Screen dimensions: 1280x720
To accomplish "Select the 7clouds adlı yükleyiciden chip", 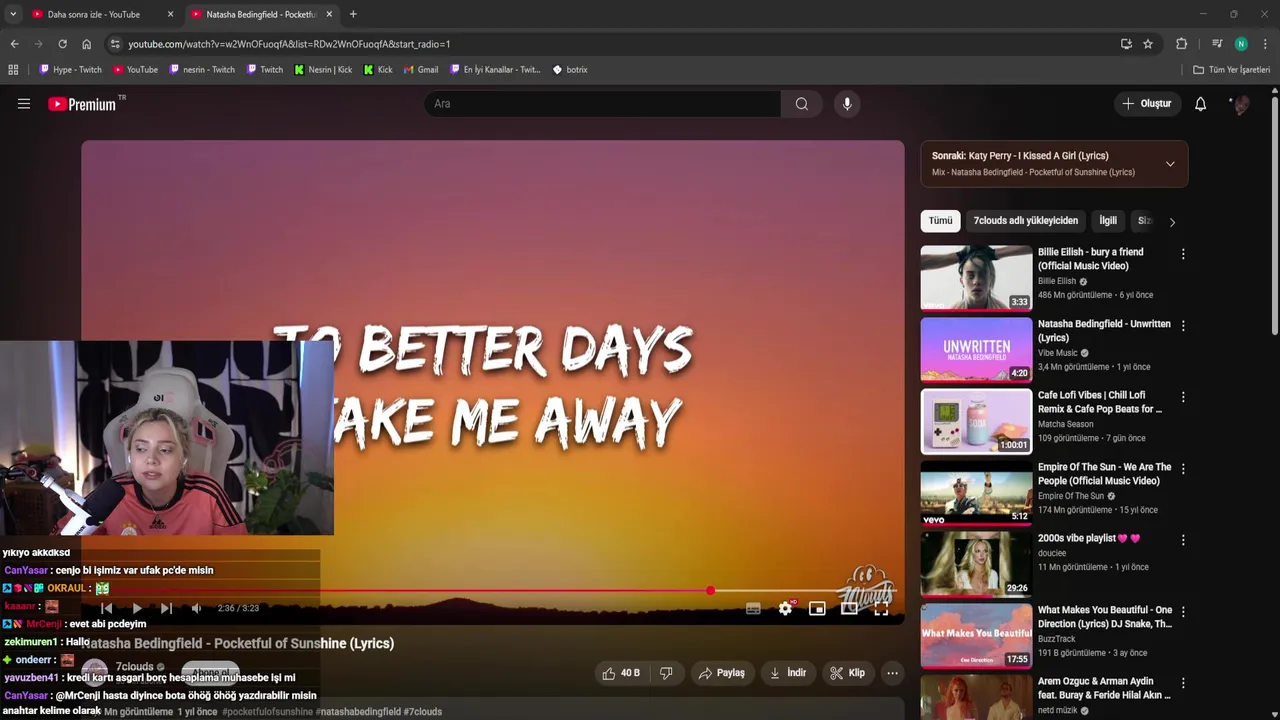I will [x=1026, y=221].
